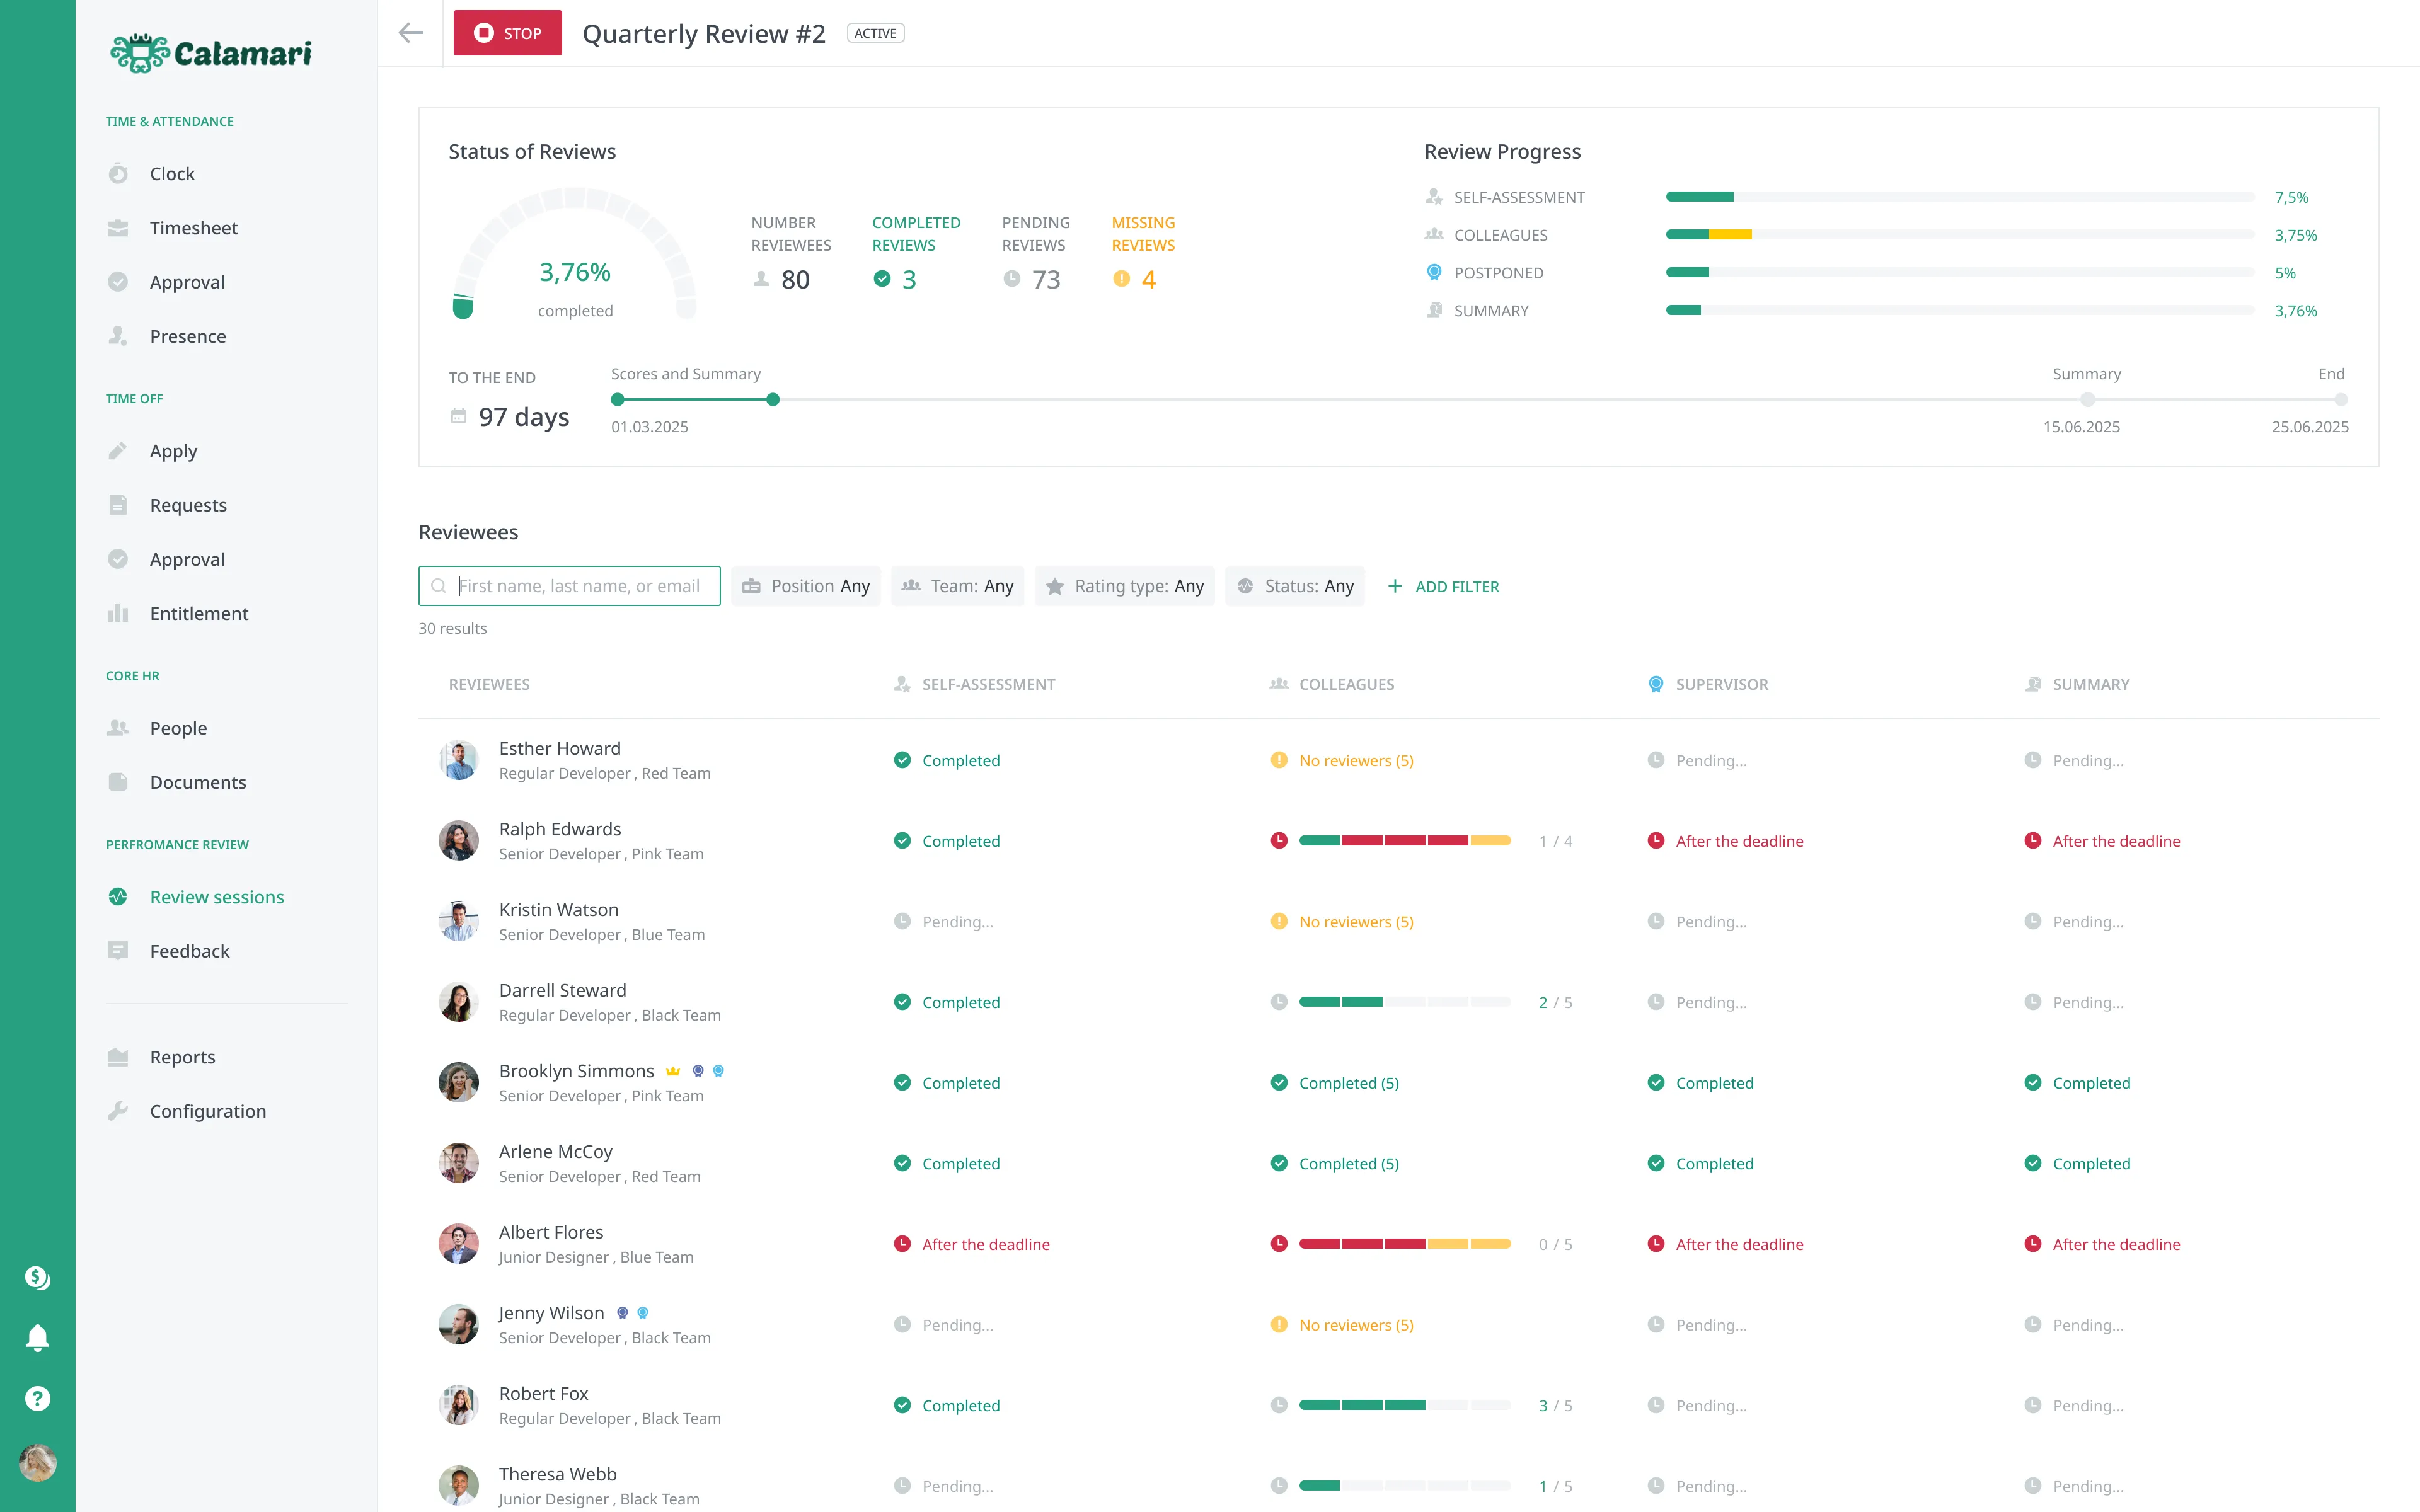
Task: Open the Feedback menu item
Action: coord(189,951)
